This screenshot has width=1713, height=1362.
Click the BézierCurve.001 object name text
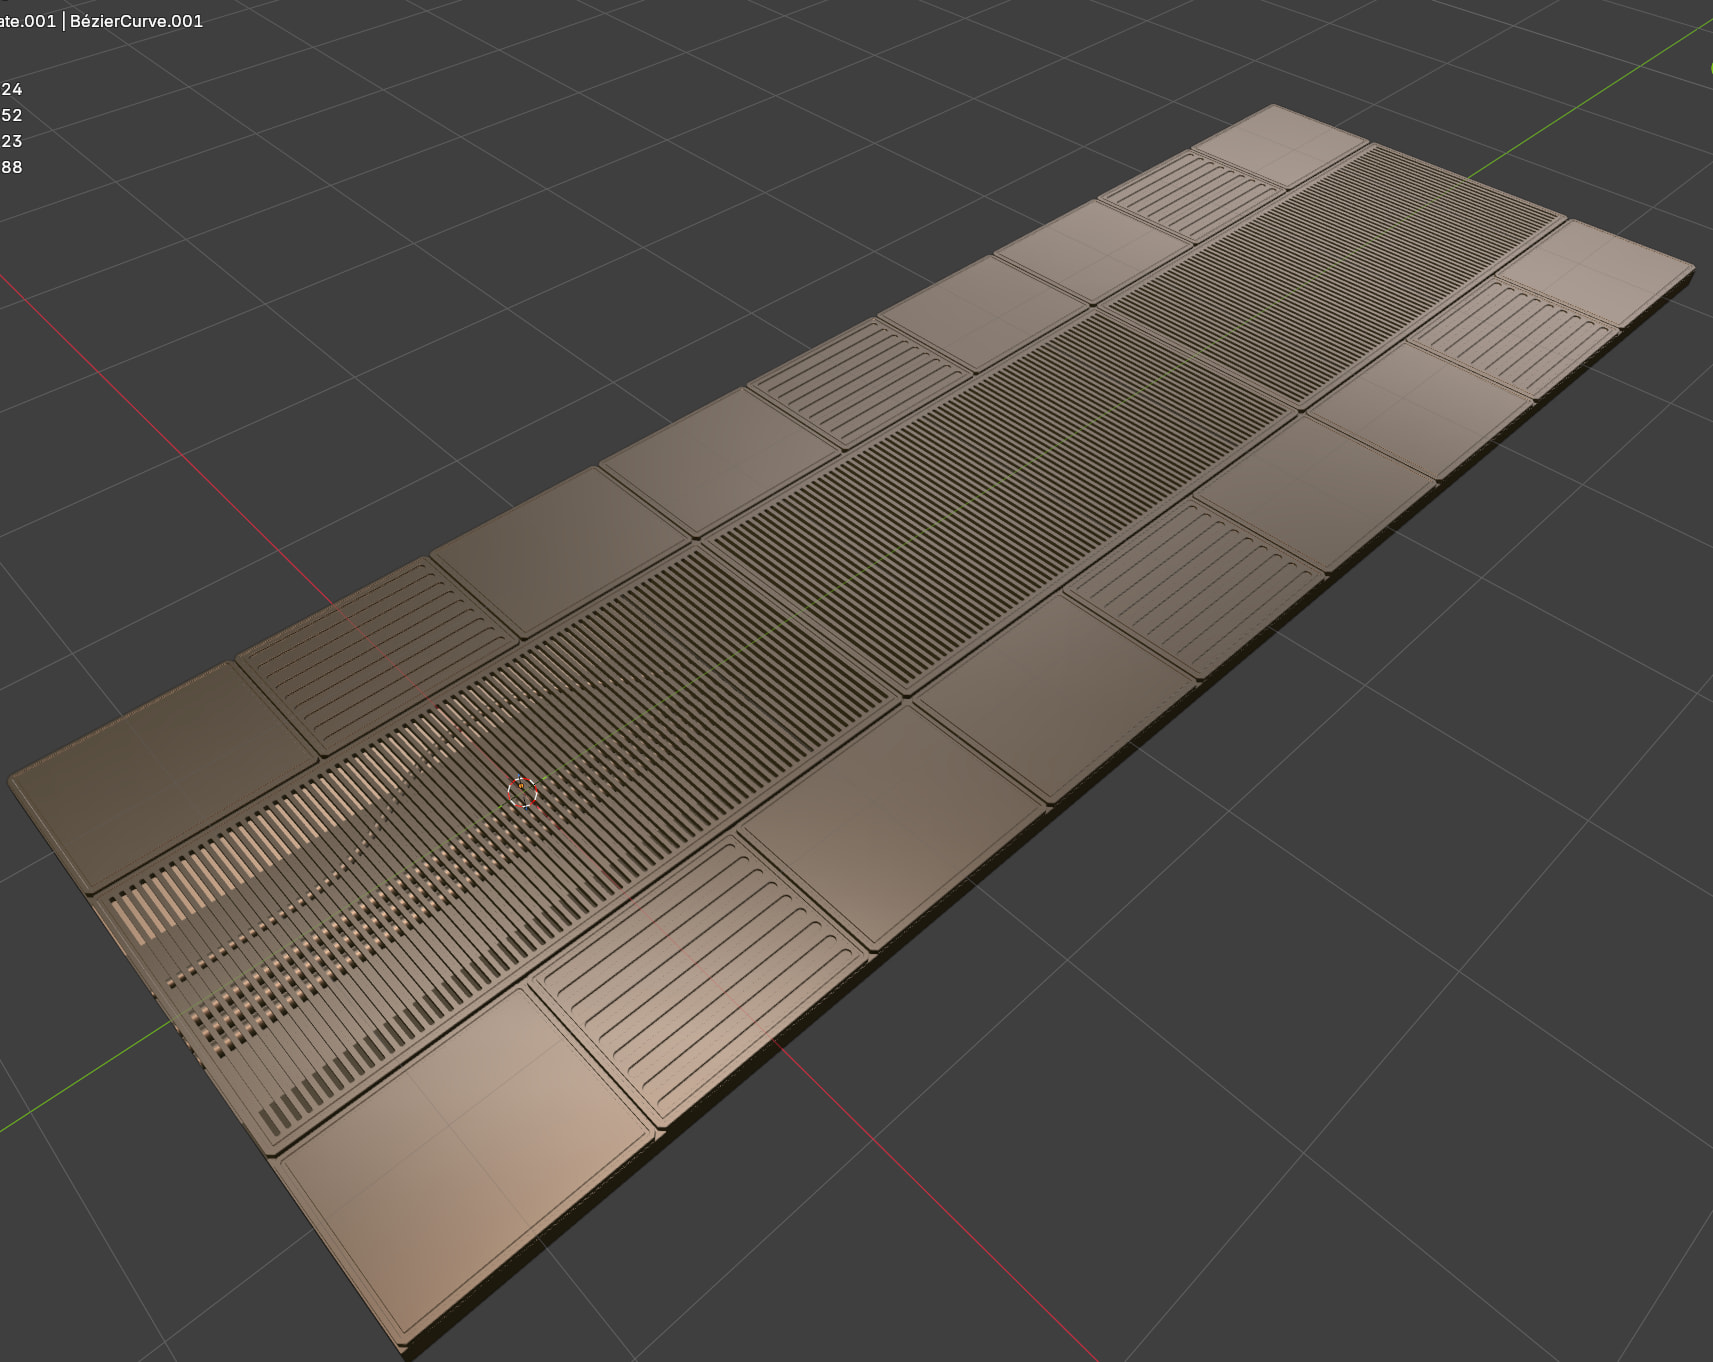pyautogui.click(x=136, y=21)
